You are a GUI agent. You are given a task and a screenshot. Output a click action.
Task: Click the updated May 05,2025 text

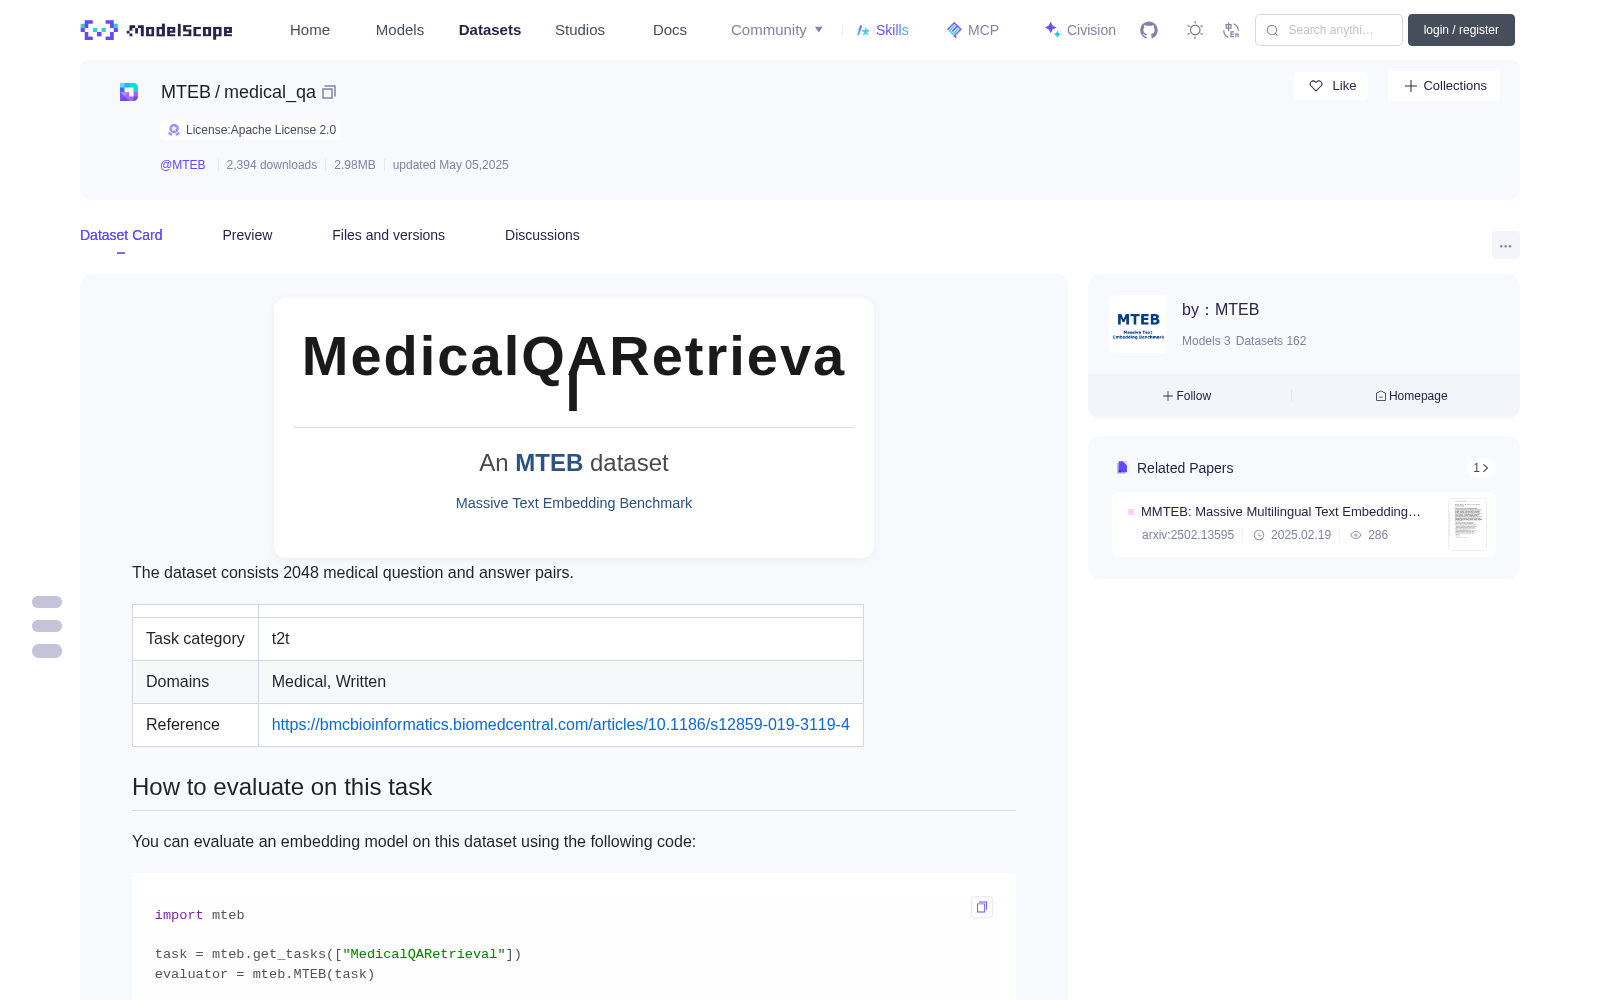pos(450,165)
